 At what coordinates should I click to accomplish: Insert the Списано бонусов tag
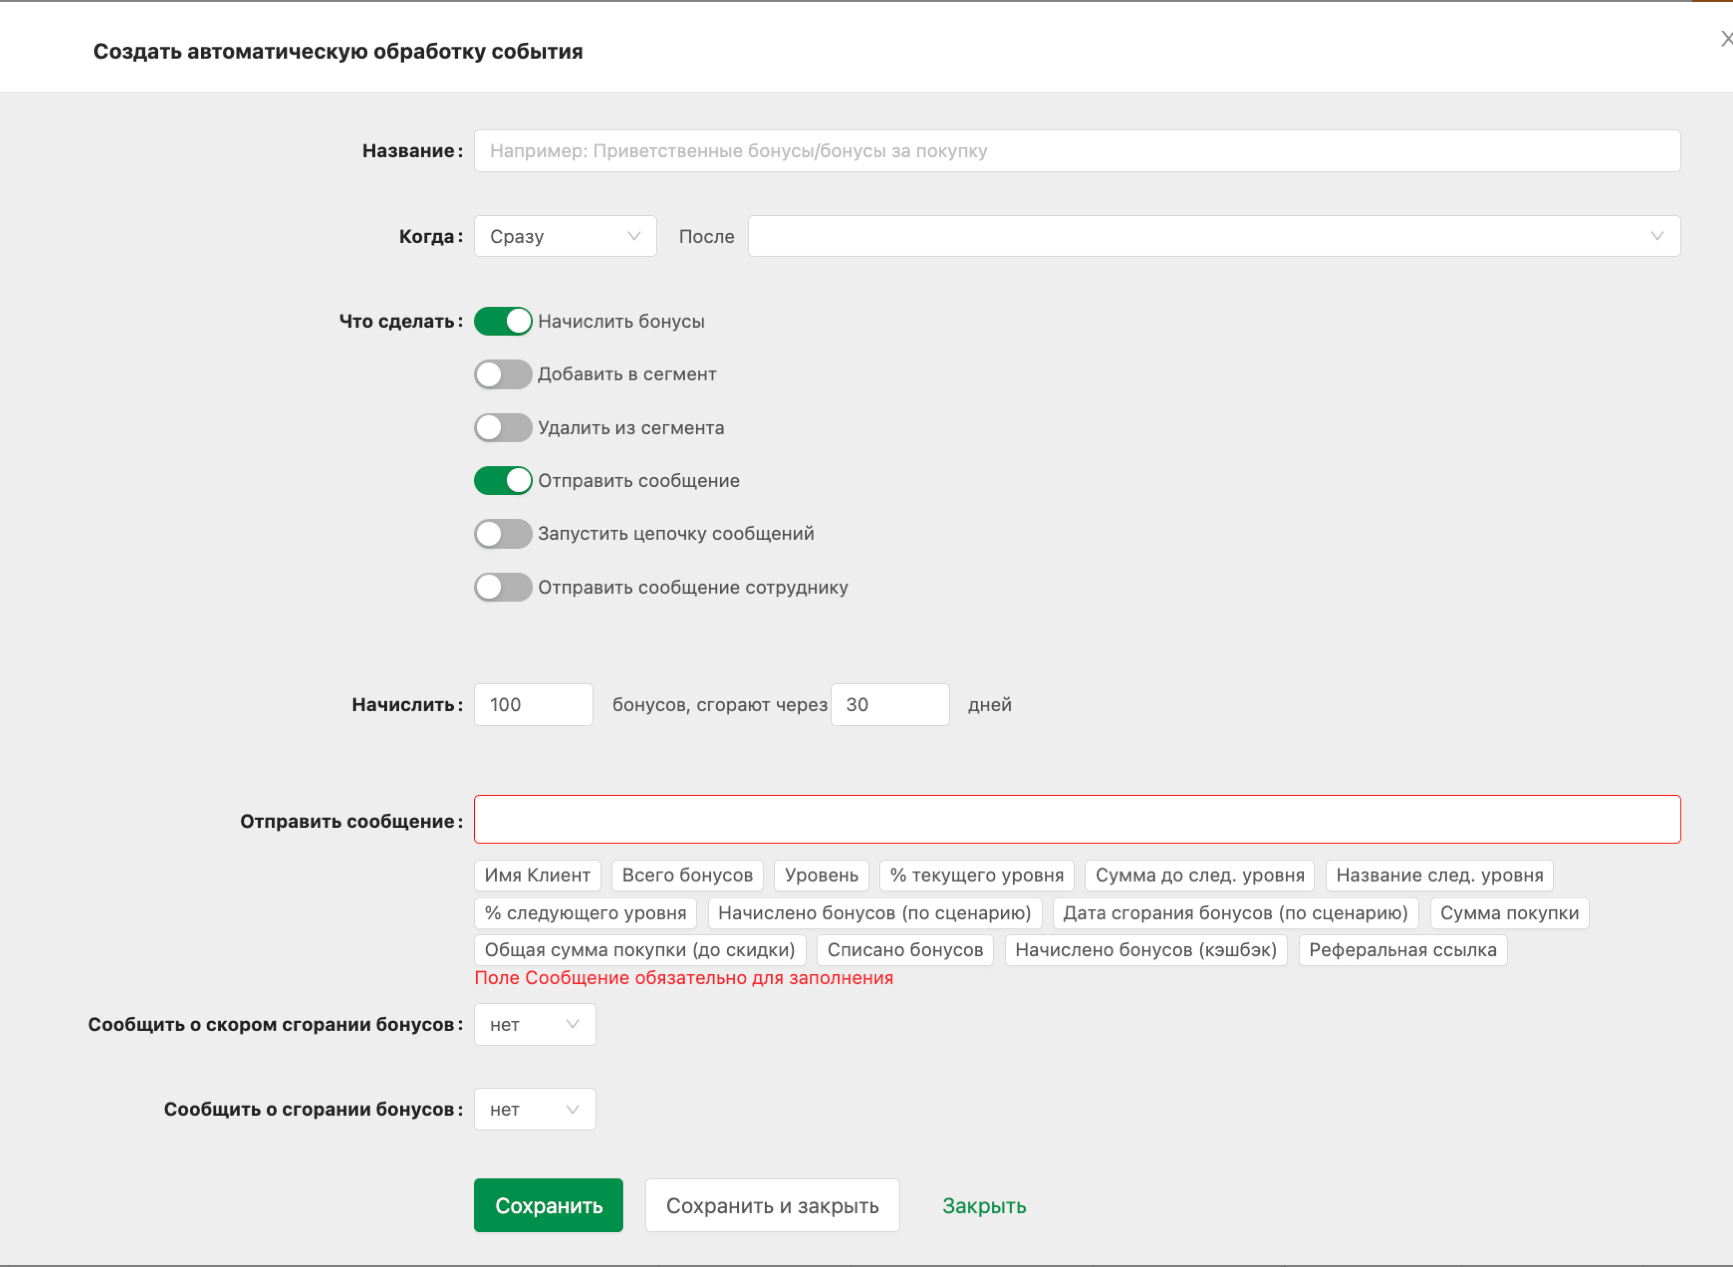[905, 950]
